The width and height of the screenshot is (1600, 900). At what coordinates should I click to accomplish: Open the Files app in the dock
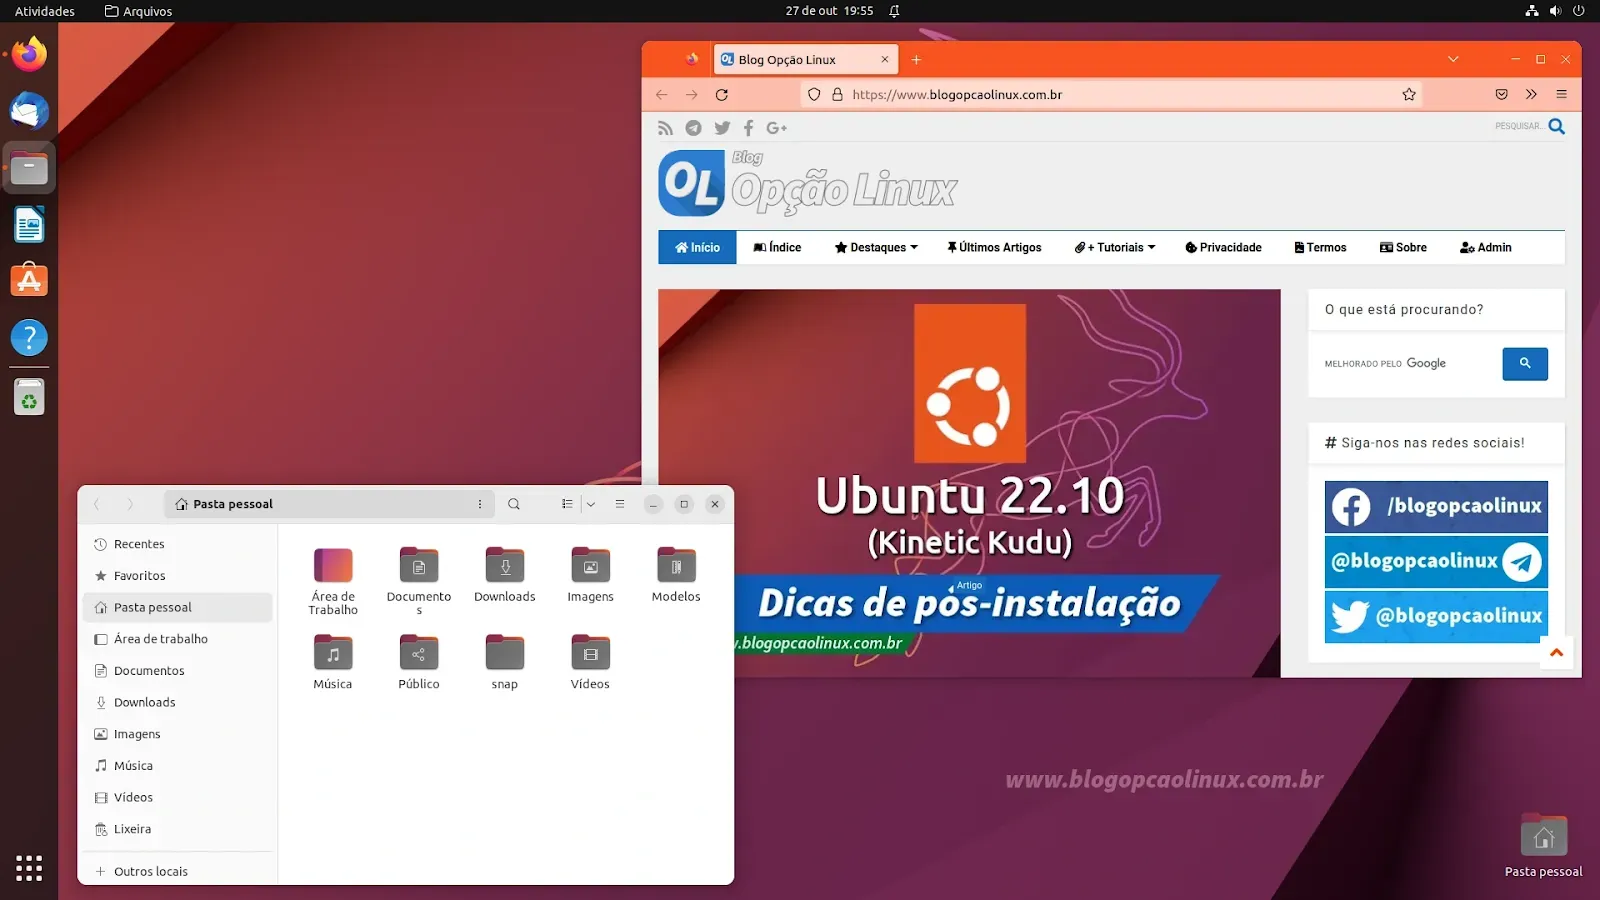point(29,168)
